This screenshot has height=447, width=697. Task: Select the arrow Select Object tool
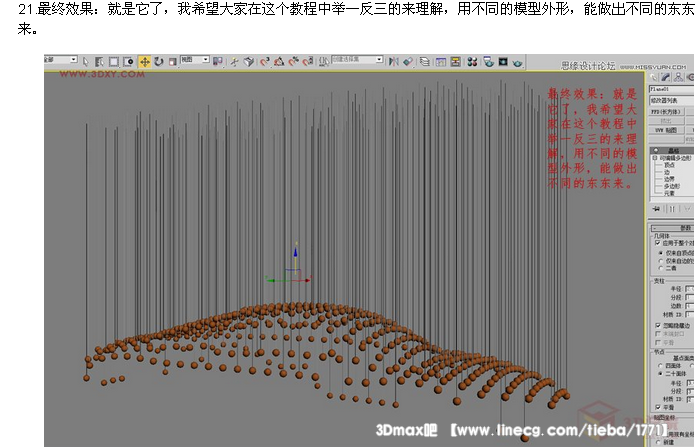click(x=86, y=61)
